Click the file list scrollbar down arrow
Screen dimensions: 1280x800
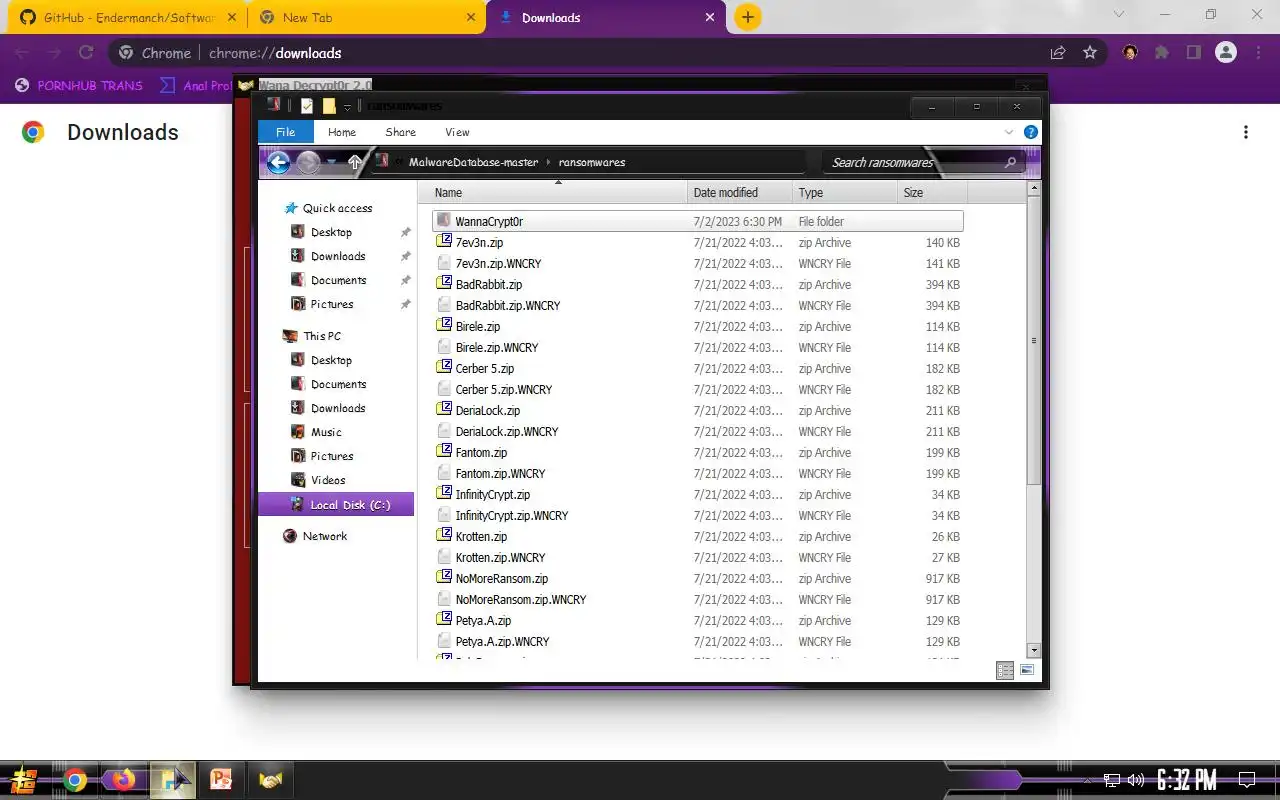tap(1034, 650)
